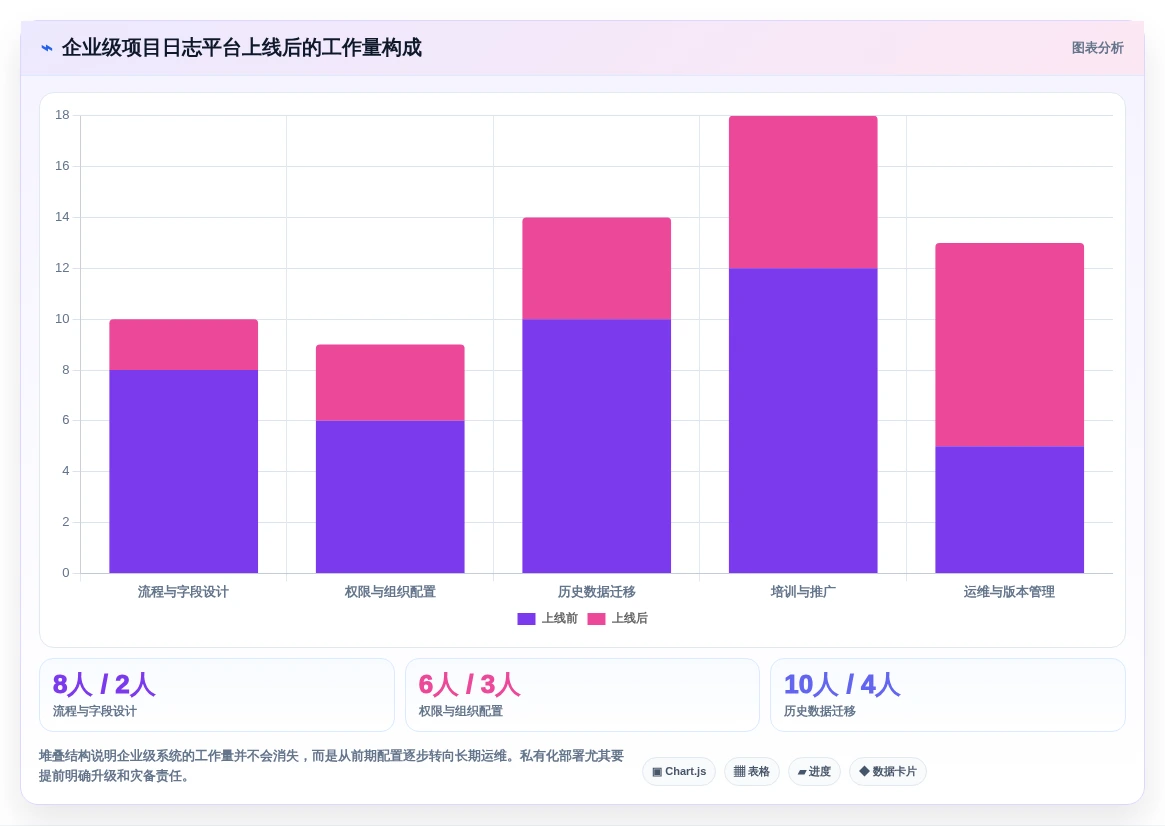The image size is (1165, 826).
Task: Select the 进度 tag chip
Action: [x=814, y=772]
